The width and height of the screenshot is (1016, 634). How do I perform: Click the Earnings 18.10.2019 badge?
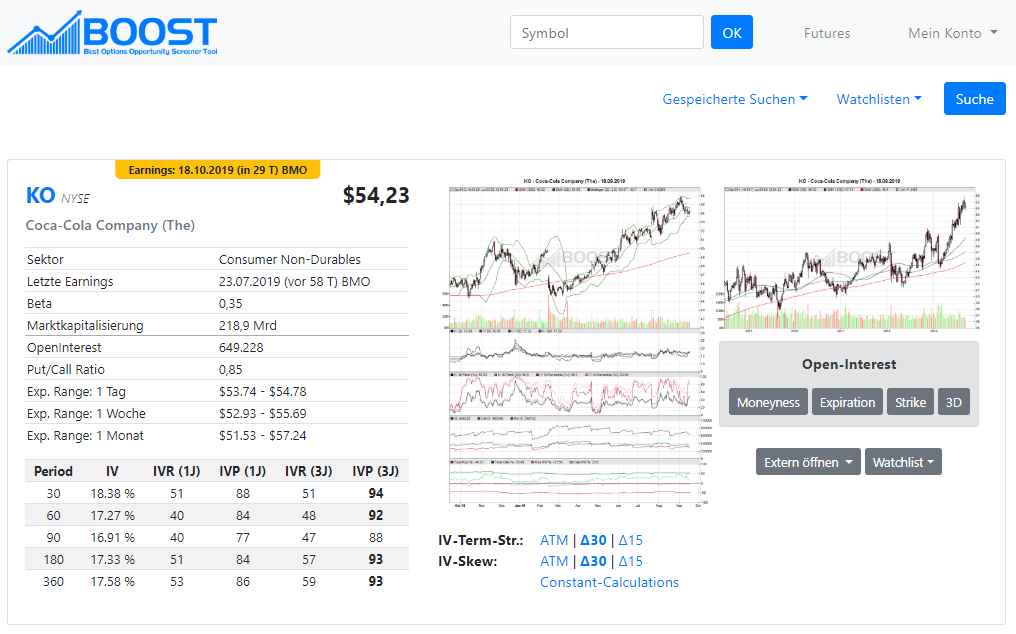tap(218, 170)
